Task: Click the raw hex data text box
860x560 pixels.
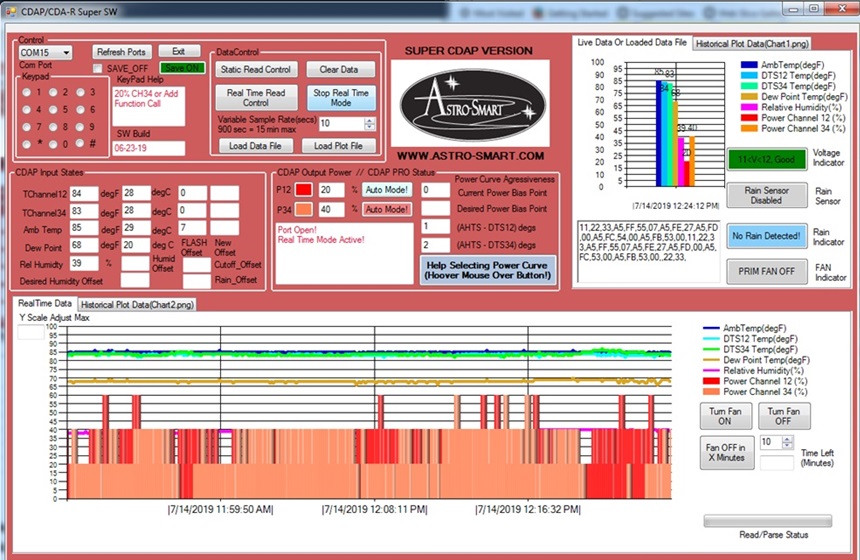Action: (649, 252)
